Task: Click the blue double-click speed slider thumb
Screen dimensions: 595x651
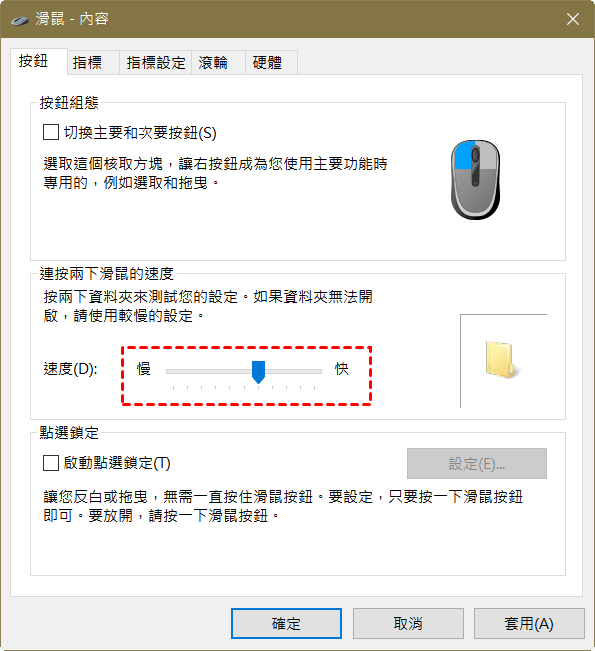Action: coord(258,372)
